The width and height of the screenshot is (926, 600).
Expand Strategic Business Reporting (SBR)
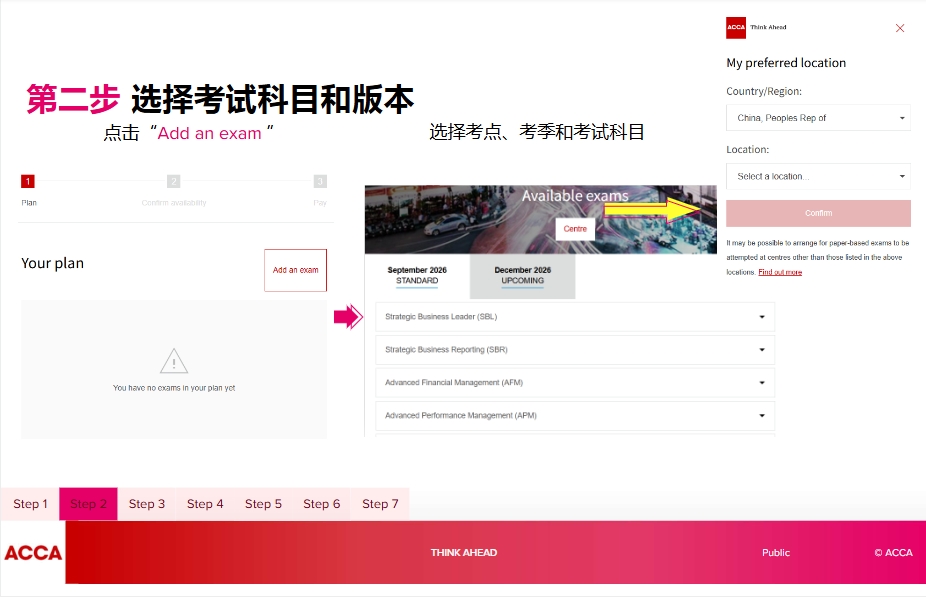(575, 350)
